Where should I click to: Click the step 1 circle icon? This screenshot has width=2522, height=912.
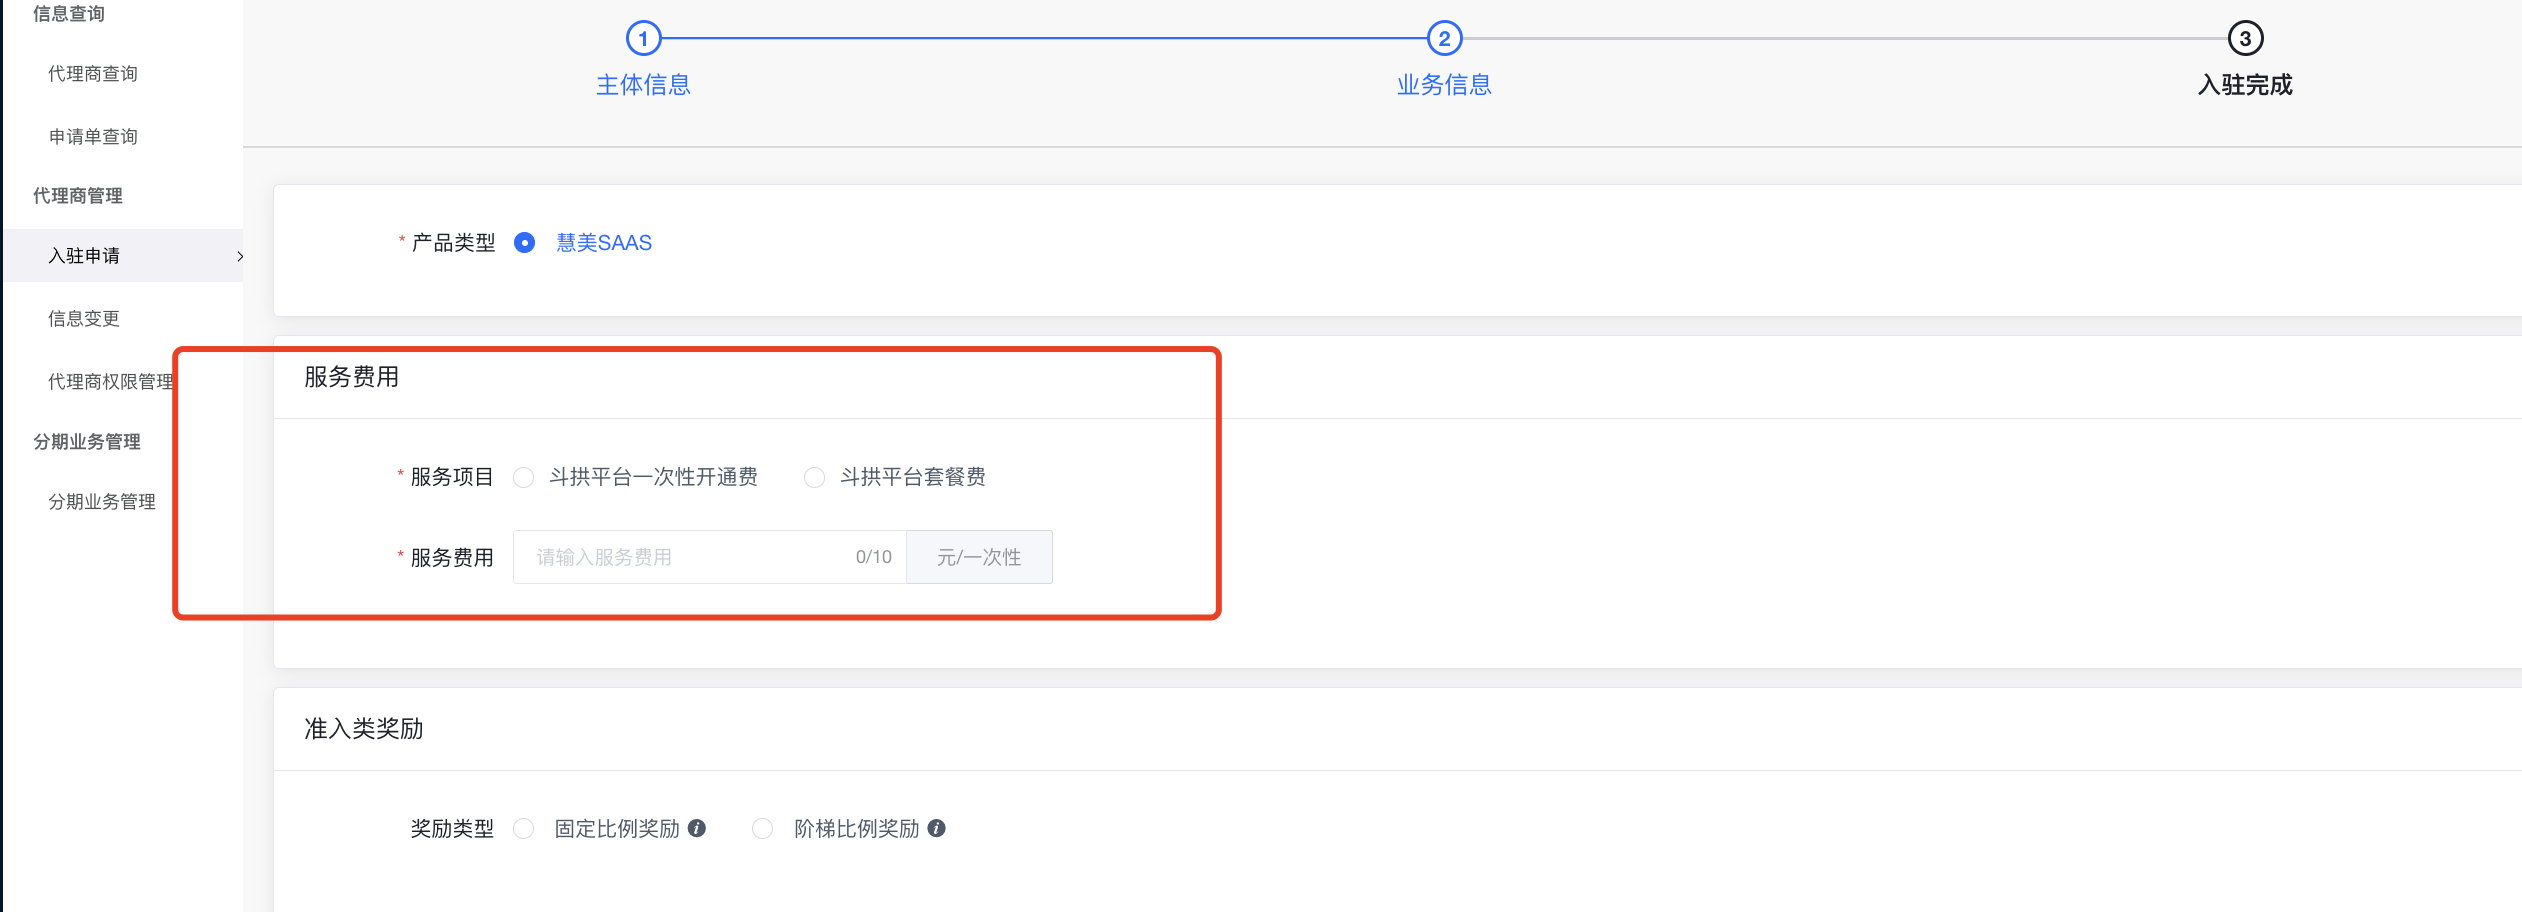(643, 39)
